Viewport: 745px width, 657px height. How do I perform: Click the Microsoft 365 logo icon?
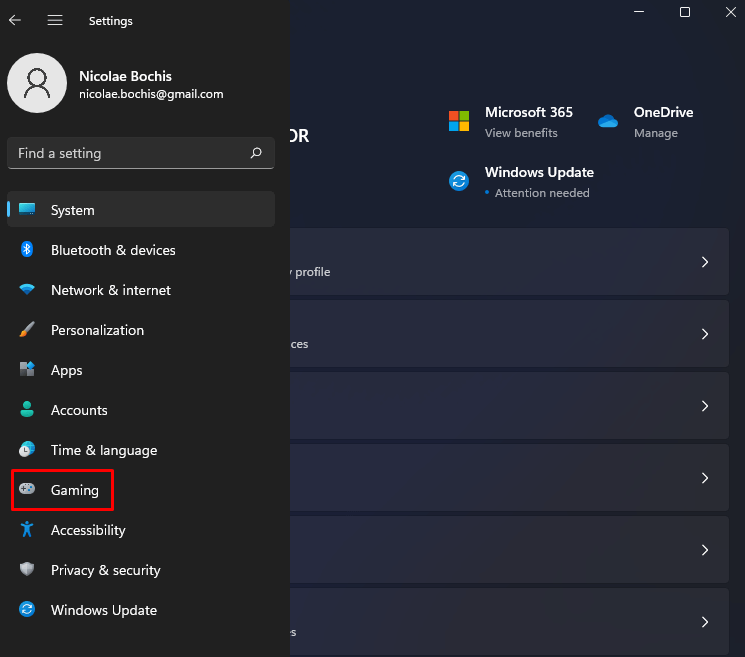pyautogui.click(x=459, y=121)
